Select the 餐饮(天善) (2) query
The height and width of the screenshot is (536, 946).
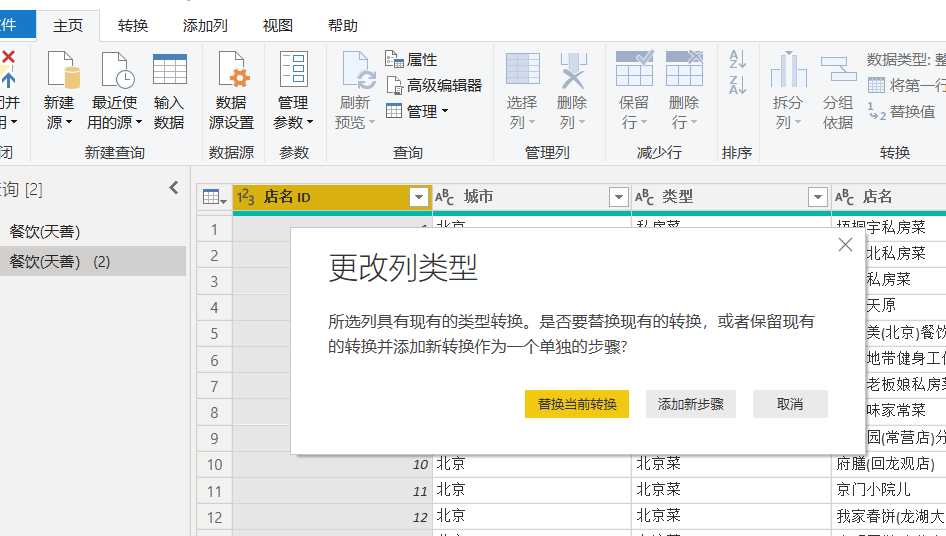tap(93, 261)
